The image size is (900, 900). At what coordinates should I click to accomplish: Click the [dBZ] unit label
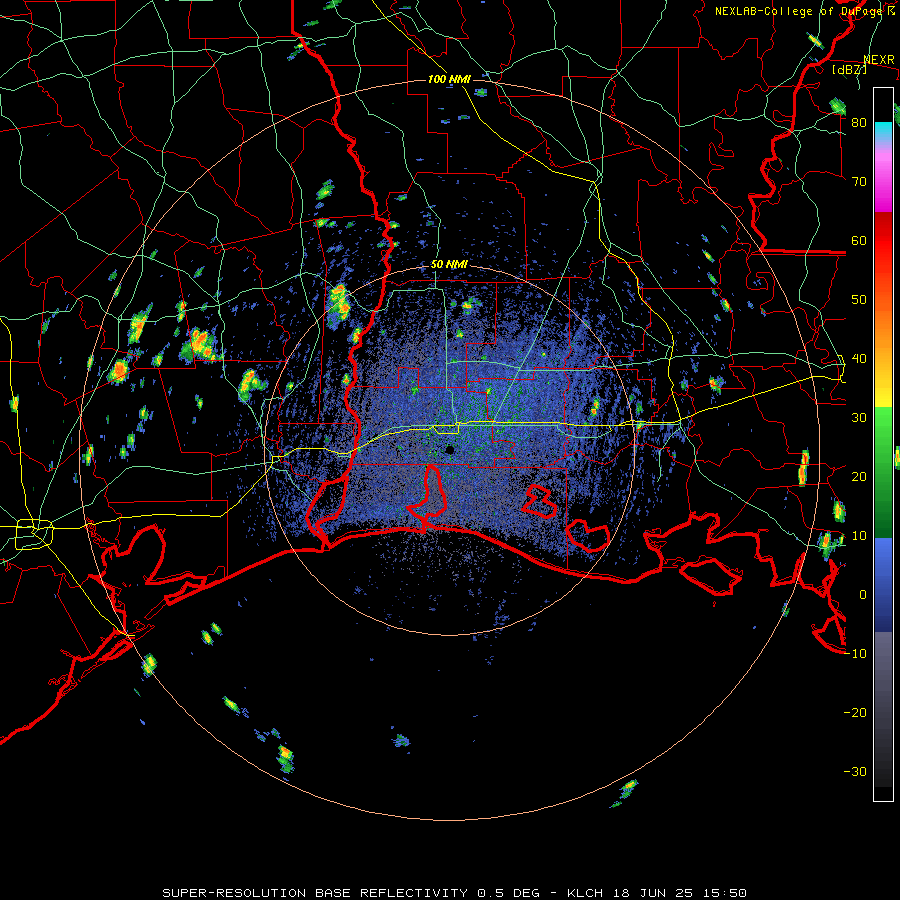coord(849,69)
